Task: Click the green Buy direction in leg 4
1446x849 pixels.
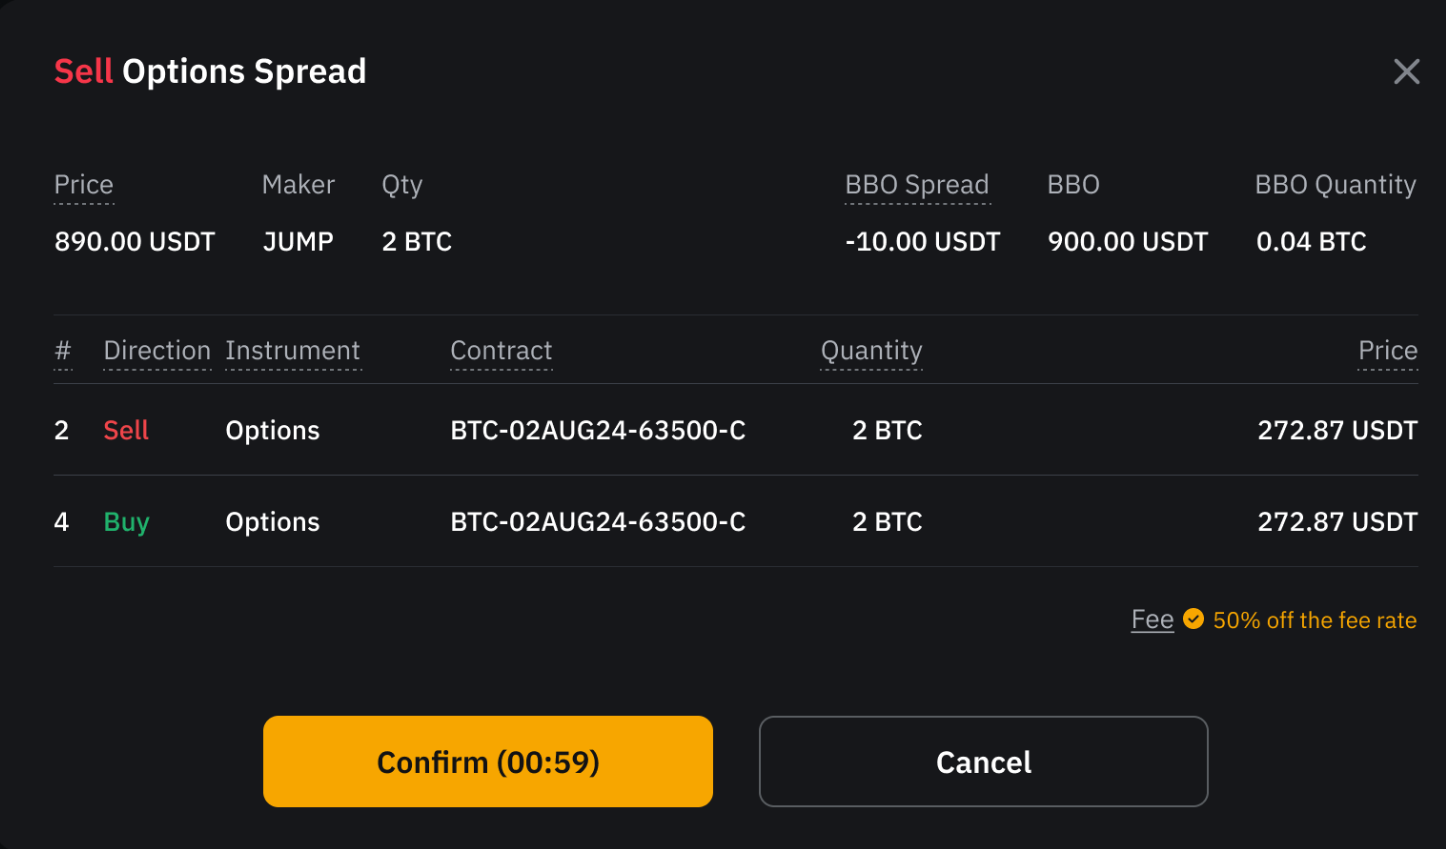Action: coord(126,522)
